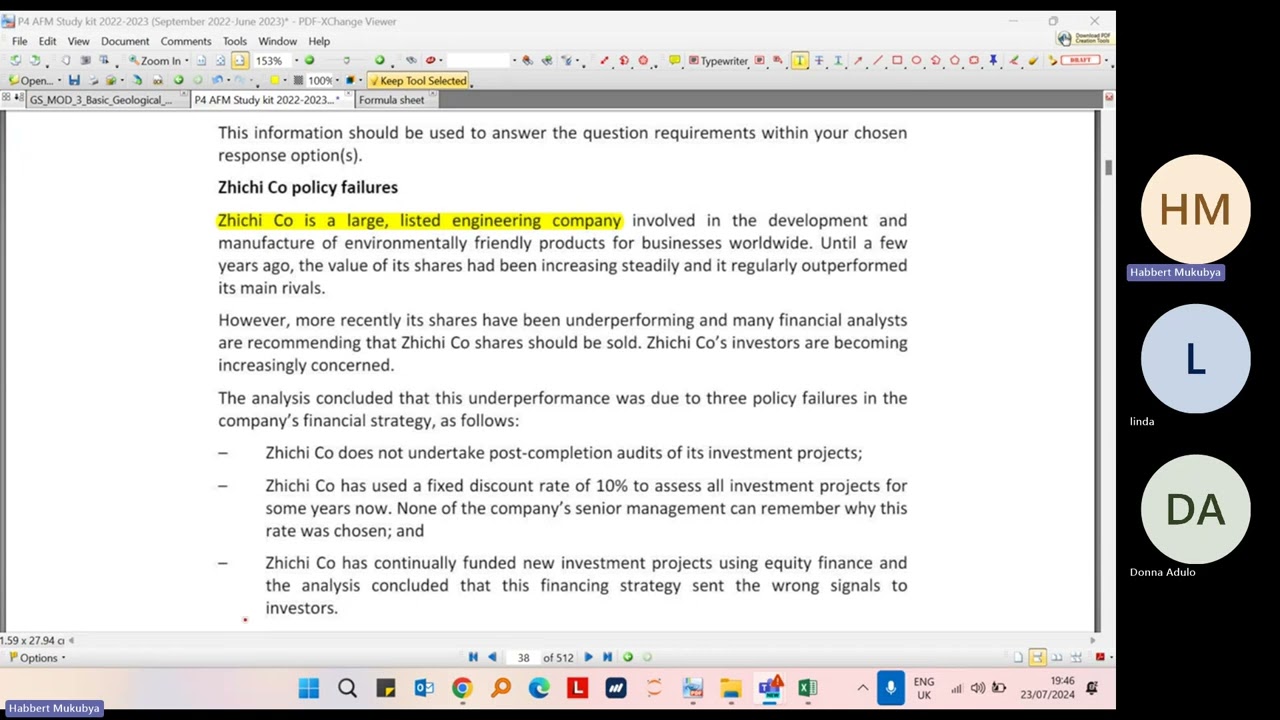Click the zoom slider handle
Screen dimensions: 1280x720
[346, 61]
